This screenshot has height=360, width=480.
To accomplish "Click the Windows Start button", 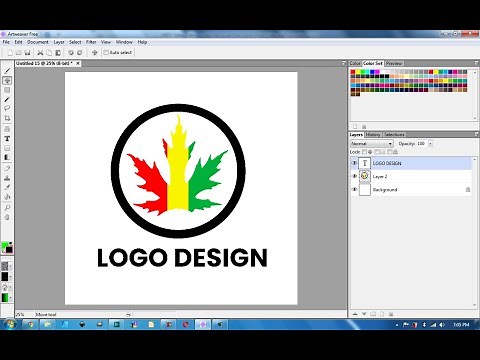I will [9, 324].
